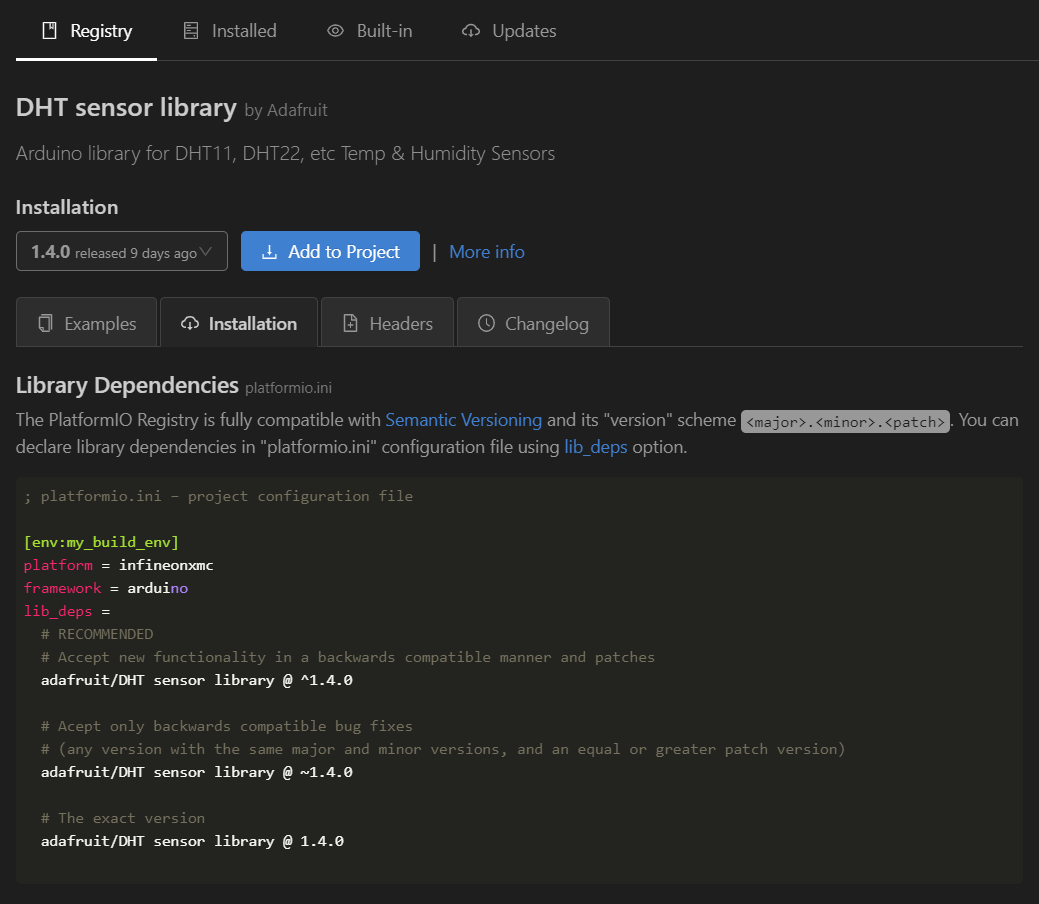This screenshot has width=1039, height=904.
Task: Expand version list chevron arrow
Action: click(x=205, y=251)
